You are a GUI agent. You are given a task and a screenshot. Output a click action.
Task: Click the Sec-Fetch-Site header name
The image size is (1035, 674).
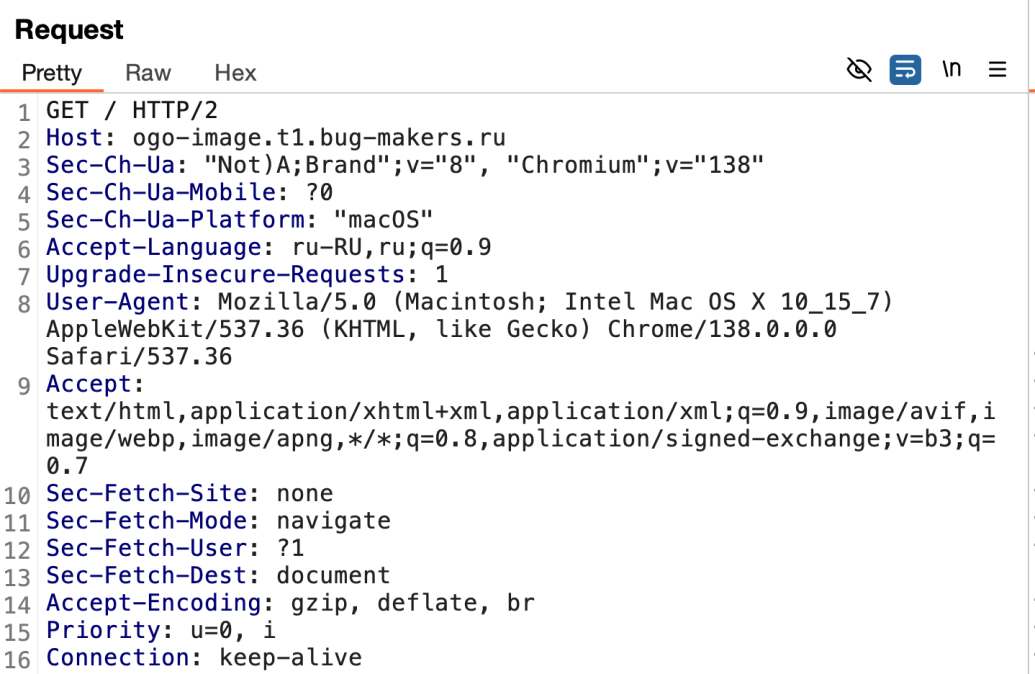[146, 493]
